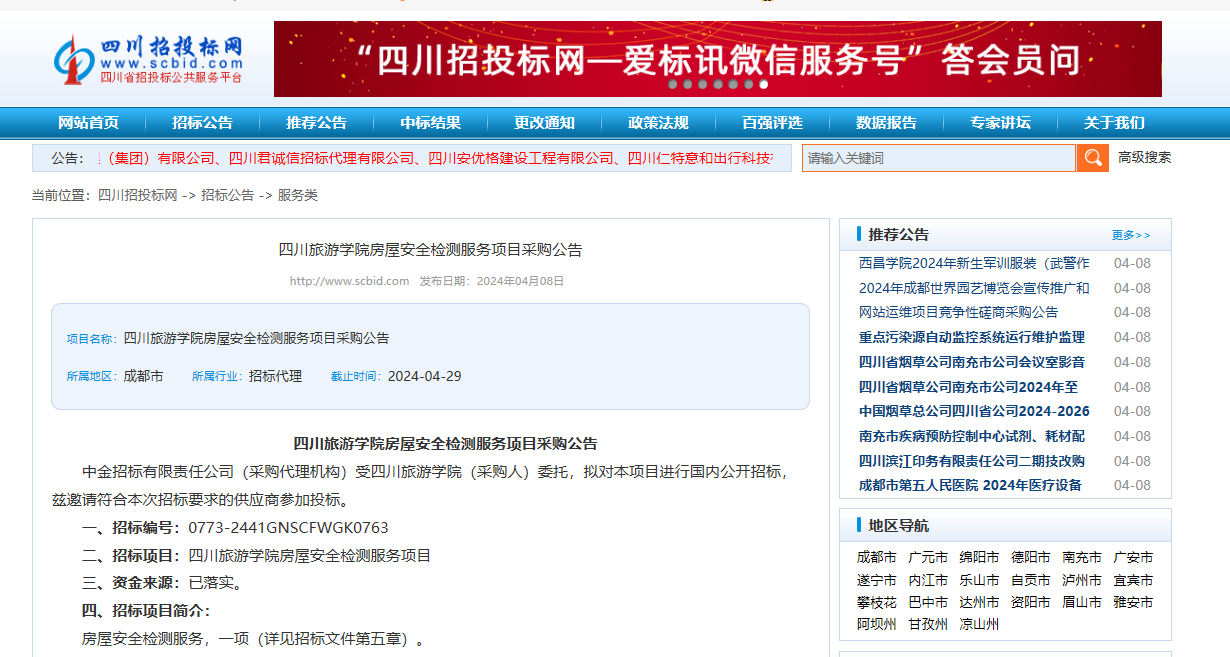
Task: Select 德阳市 in the region list
Action: (x=1031, y=557)
